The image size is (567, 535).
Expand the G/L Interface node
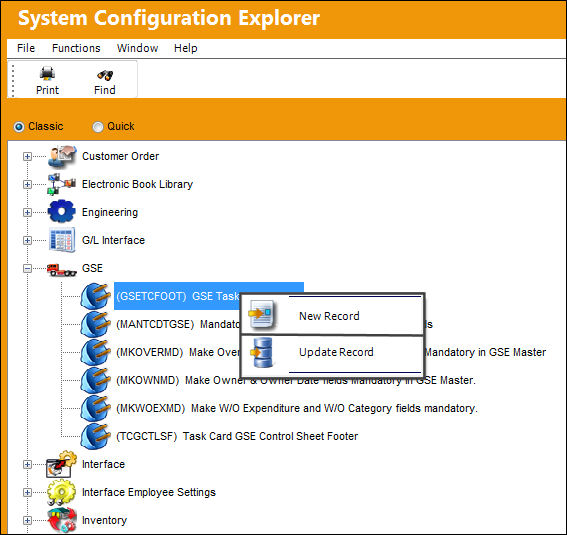click(27, 240)
